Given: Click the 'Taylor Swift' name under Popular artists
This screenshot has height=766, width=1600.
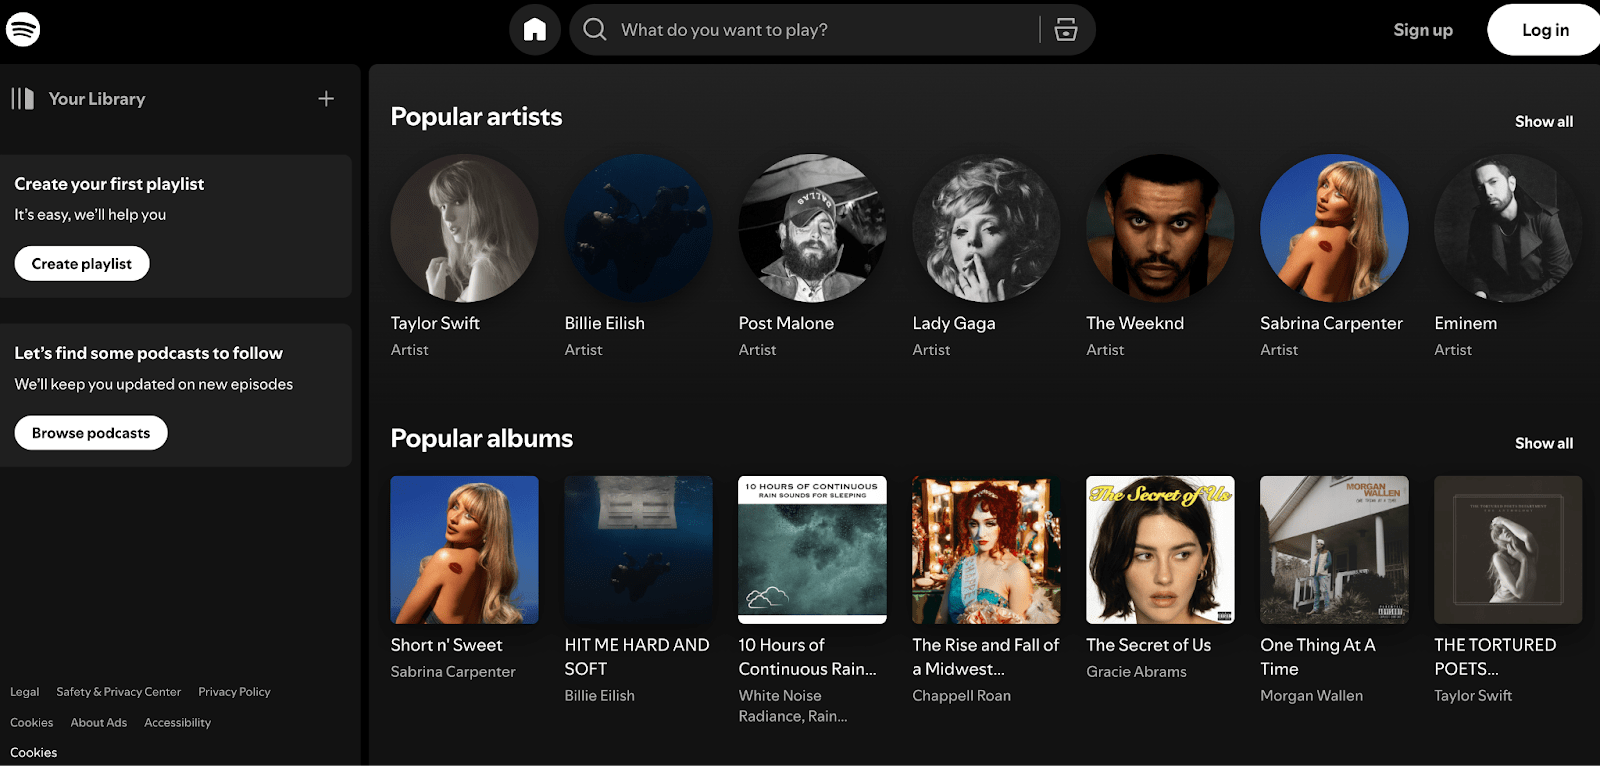Looking at the screenshot, I should [435, 324].
